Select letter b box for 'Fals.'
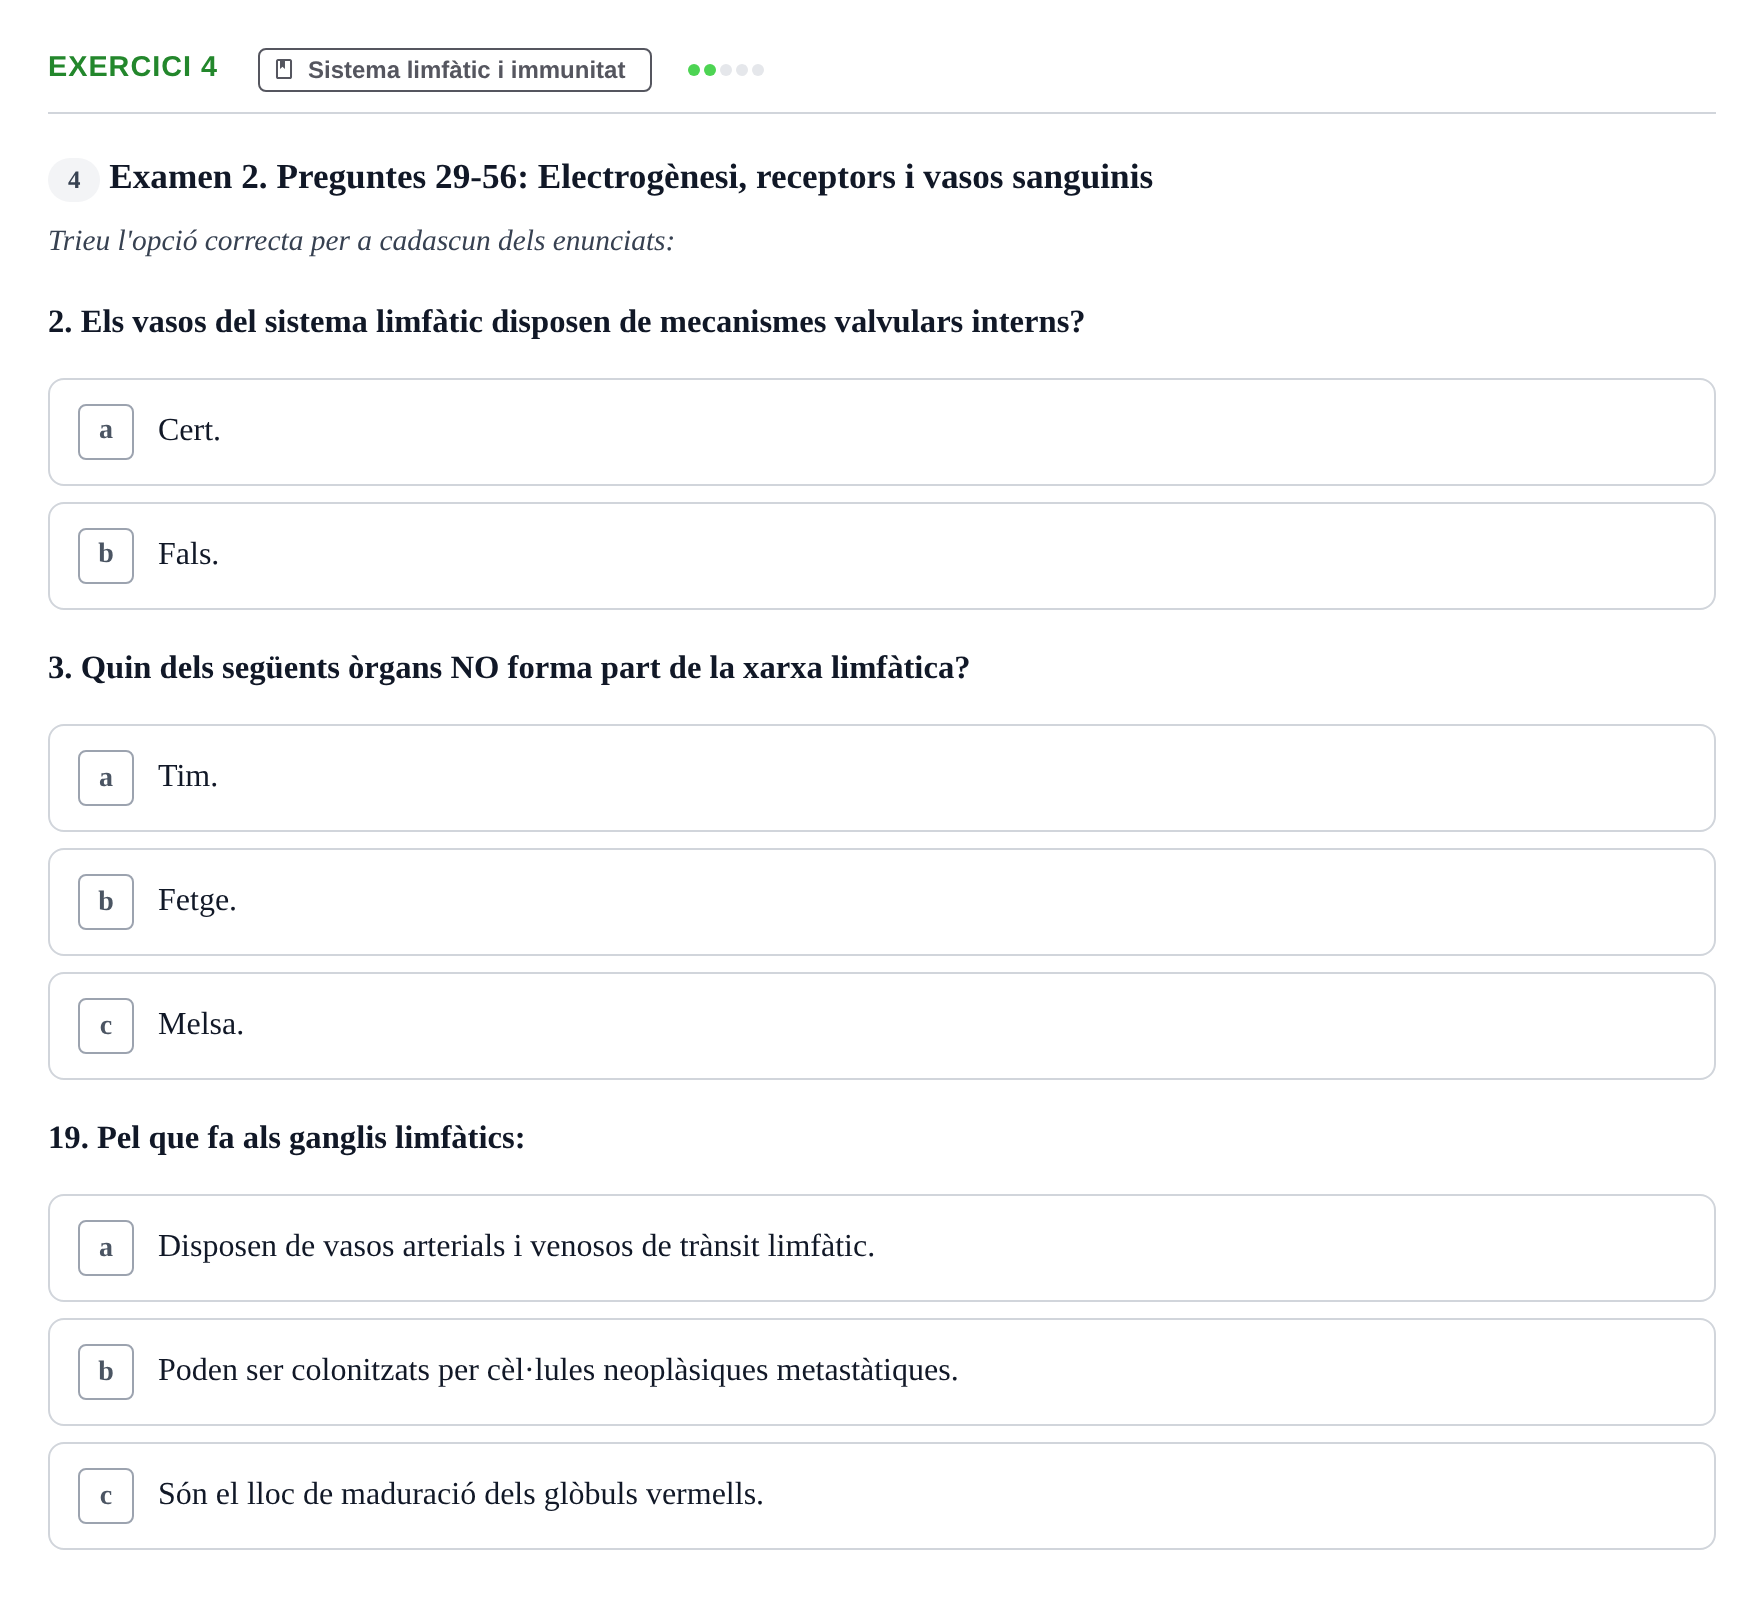1764x1600 pixels. [106, 556]
